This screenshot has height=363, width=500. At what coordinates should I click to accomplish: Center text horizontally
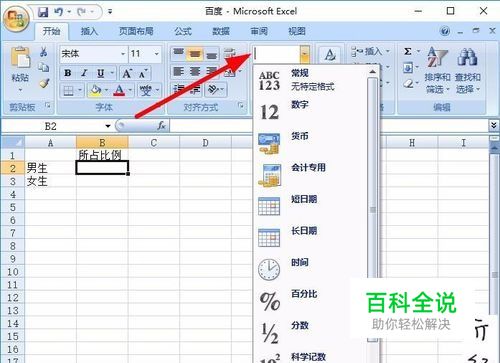point(195,72)
